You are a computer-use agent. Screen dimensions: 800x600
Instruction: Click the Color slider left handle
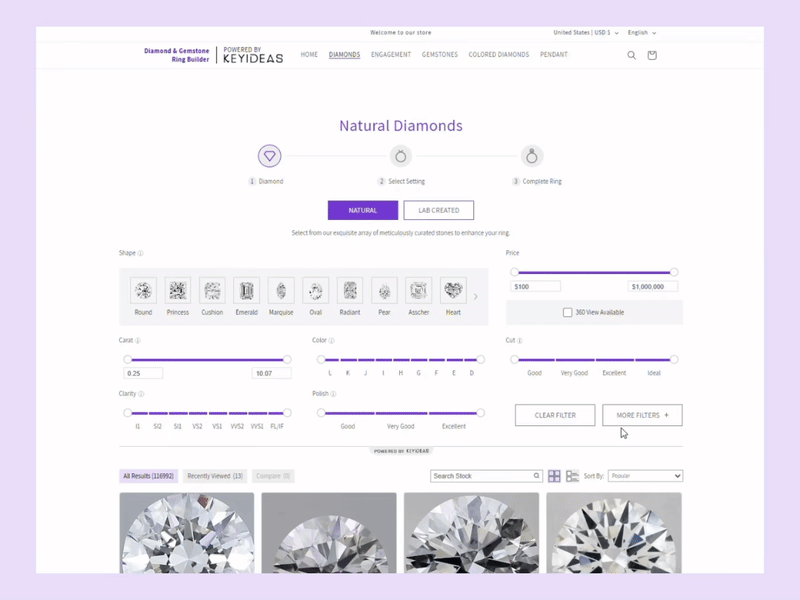tap(321, 360)
